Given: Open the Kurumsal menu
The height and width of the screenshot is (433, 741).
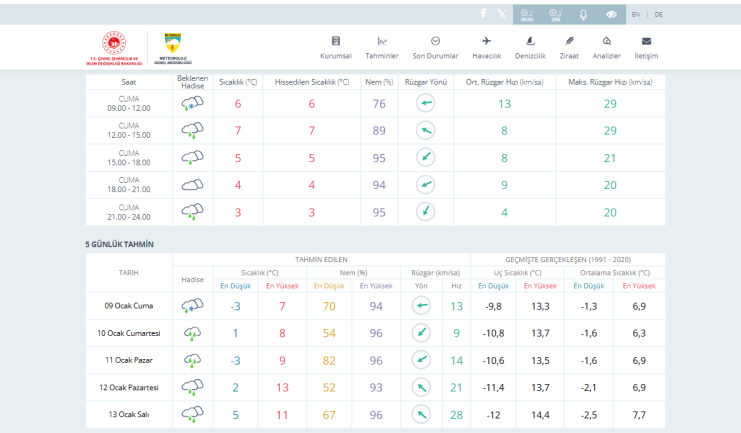Looking at the screenshot, I should [x=335, y=47].
